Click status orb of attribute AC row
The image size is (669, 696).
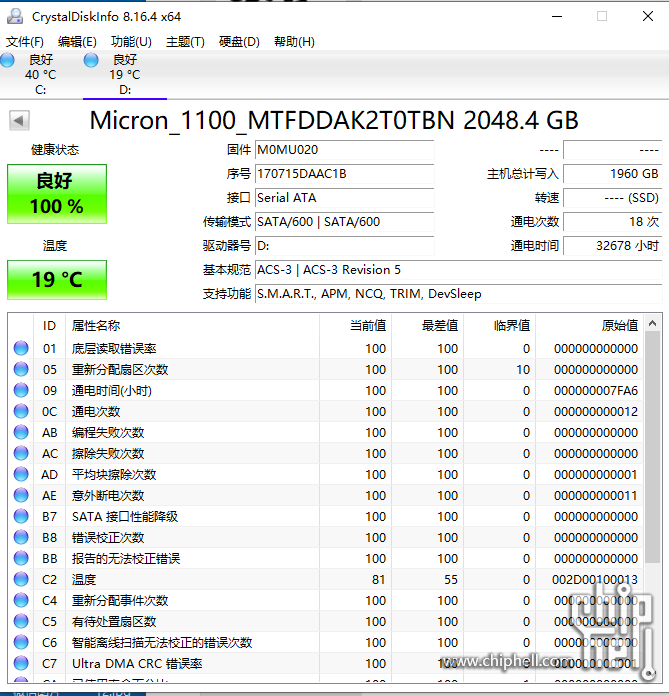click(21, 453)
